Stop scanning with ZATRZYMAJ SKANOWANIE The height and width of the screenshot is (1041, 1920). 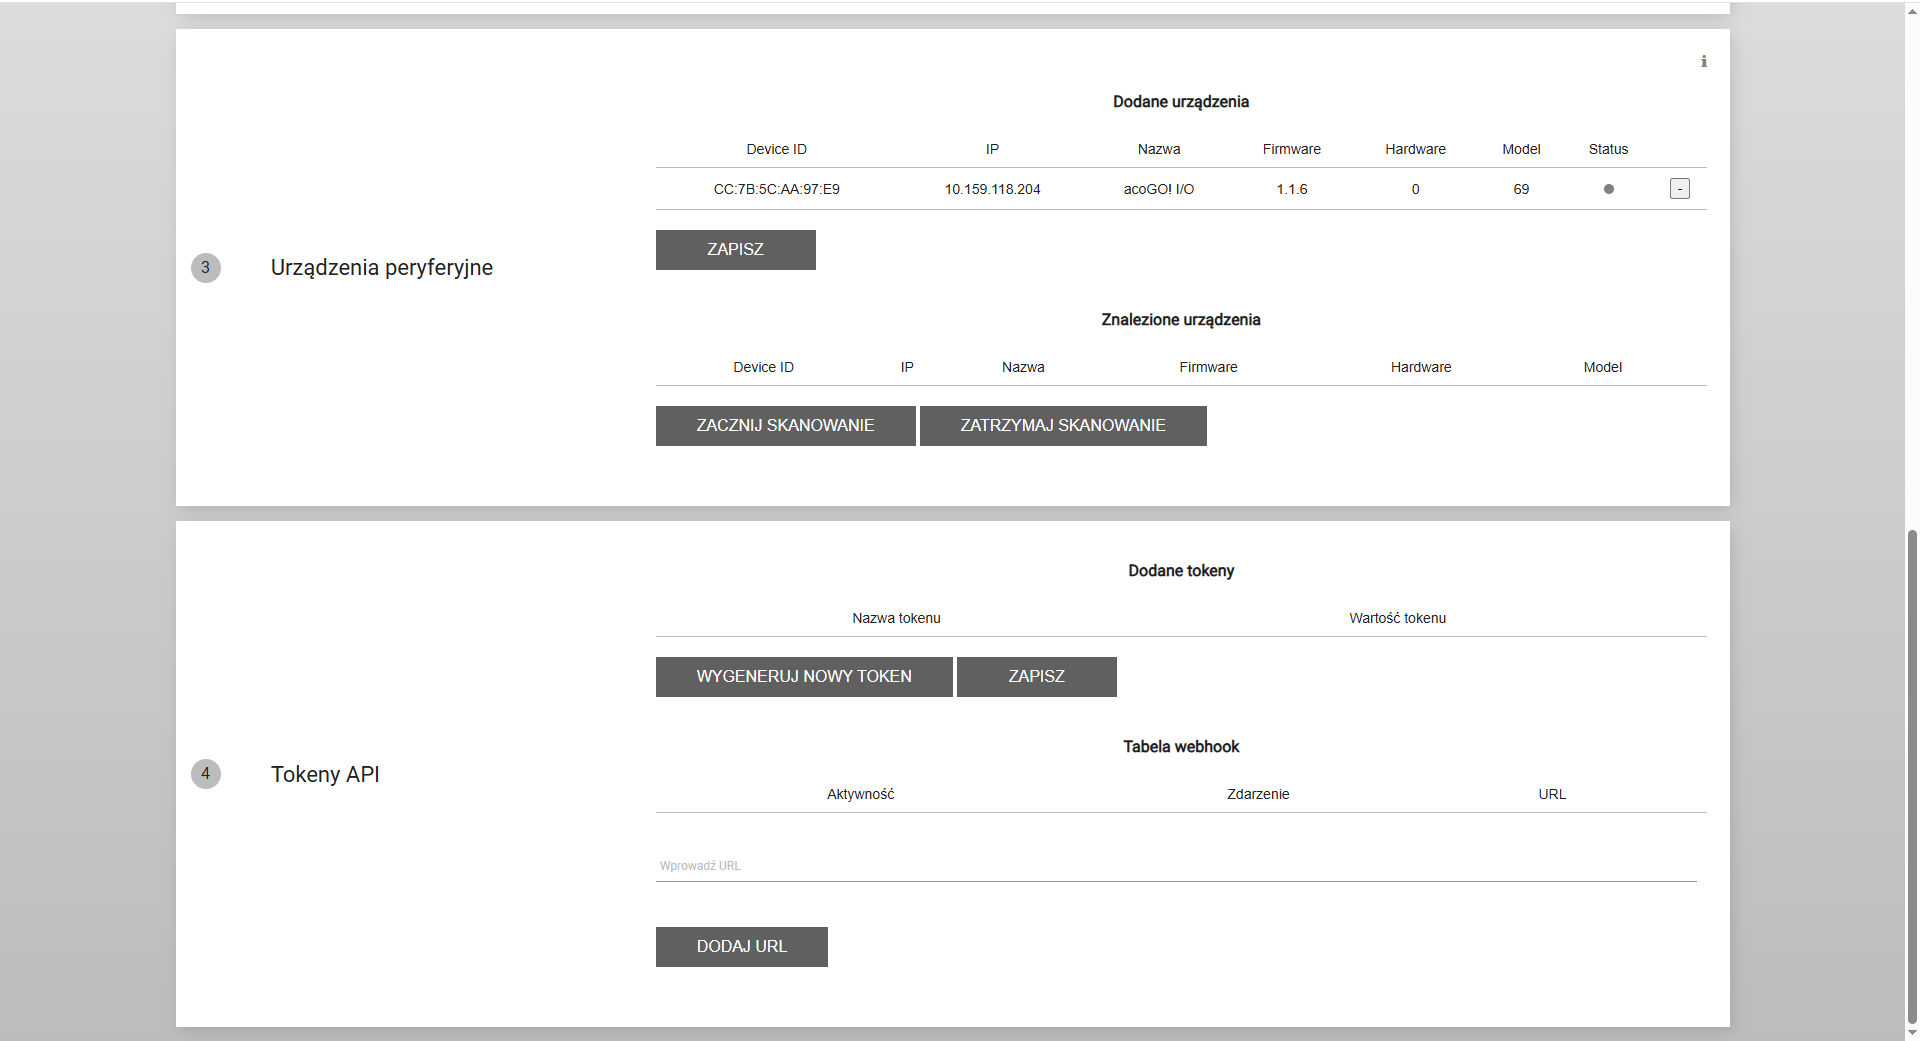click(1062, 426)
